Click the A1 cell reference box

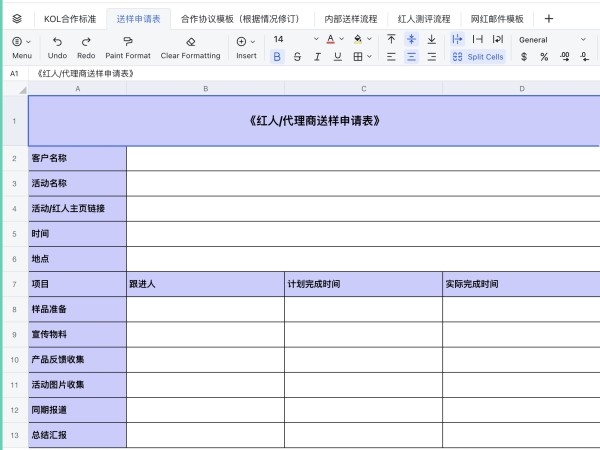coord(14,73)
